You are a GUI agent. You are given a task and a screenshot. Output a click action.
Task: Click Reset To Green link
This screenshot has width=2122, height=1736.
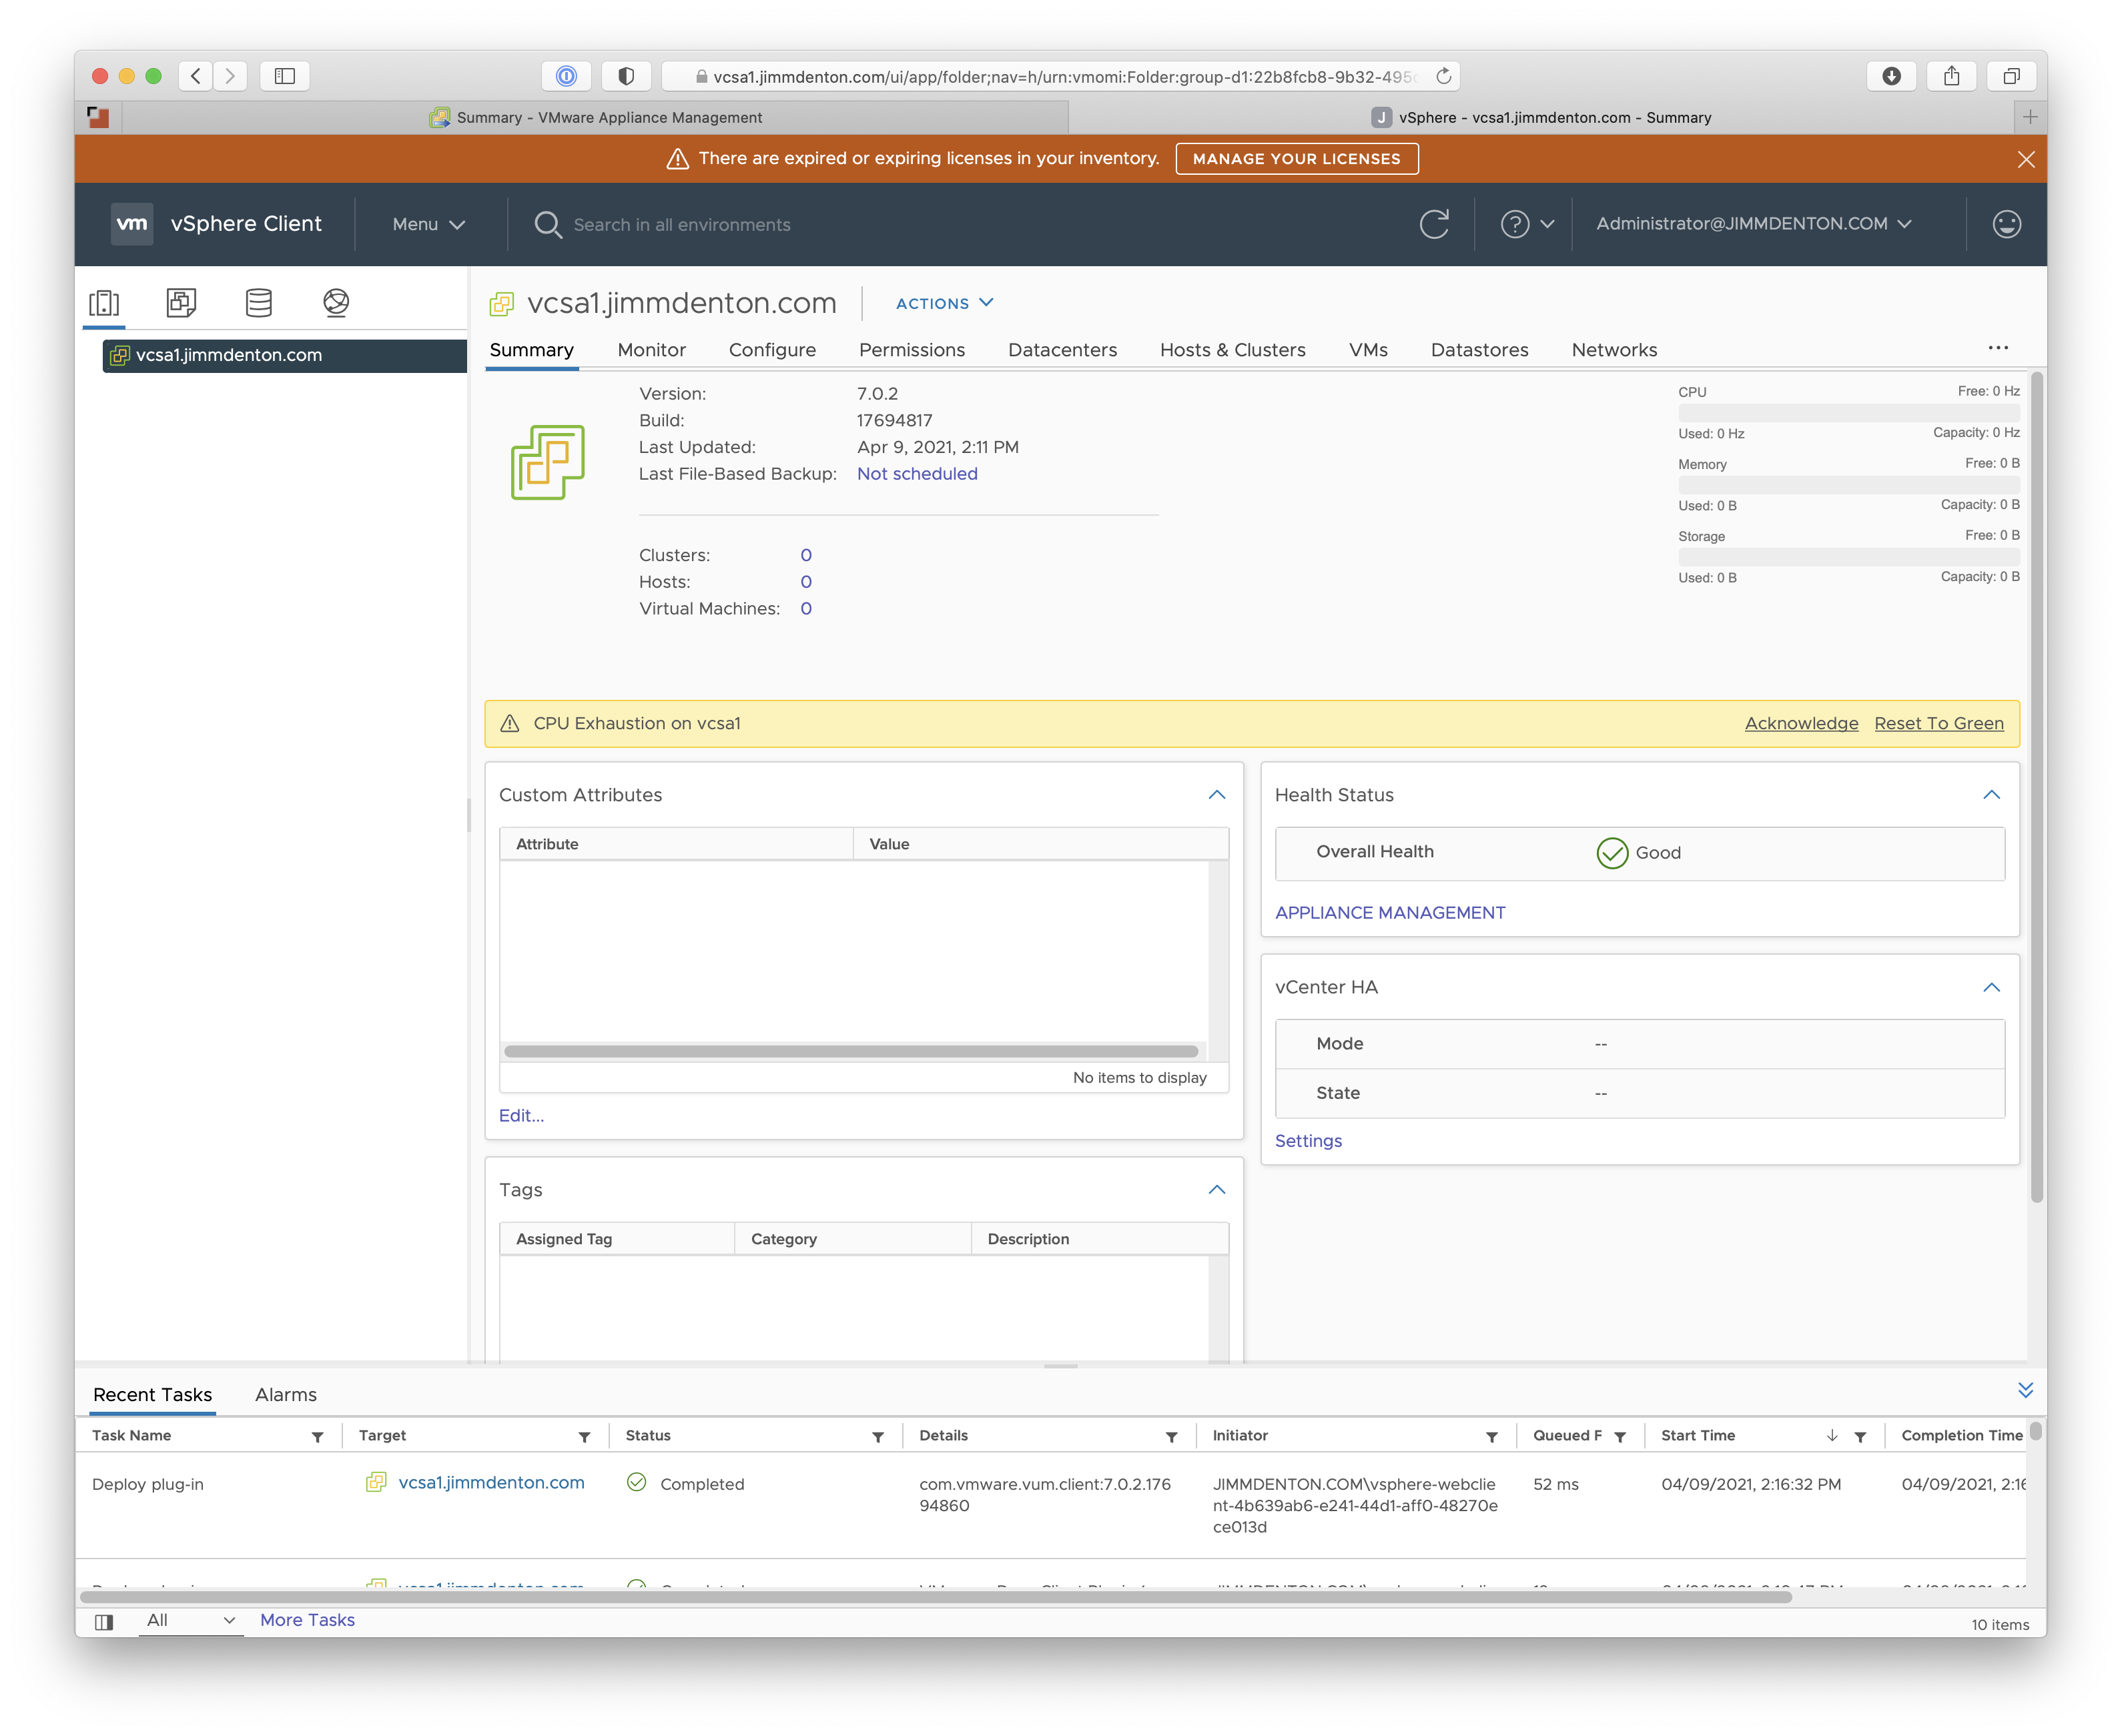(x=1938, y=723)
